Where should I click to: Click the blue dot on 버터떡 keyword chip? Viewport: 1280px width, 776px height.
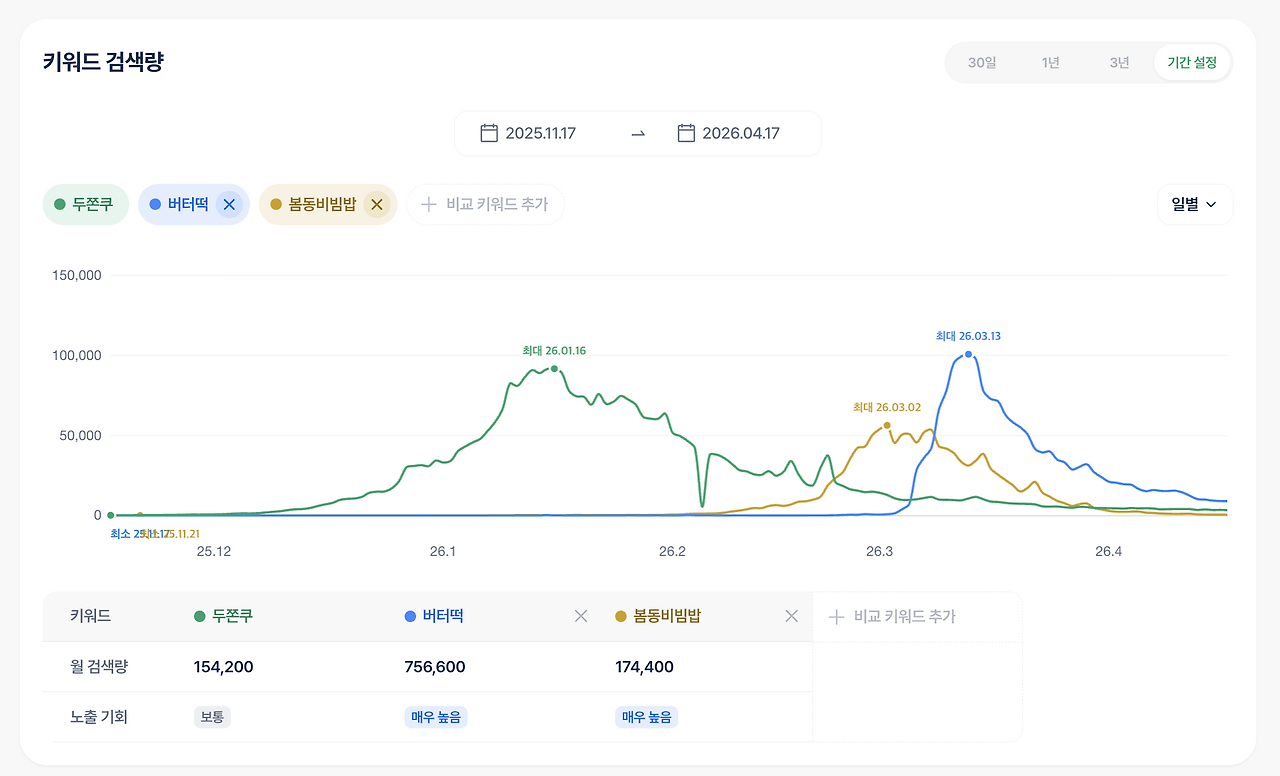click(x=155, y=204)
